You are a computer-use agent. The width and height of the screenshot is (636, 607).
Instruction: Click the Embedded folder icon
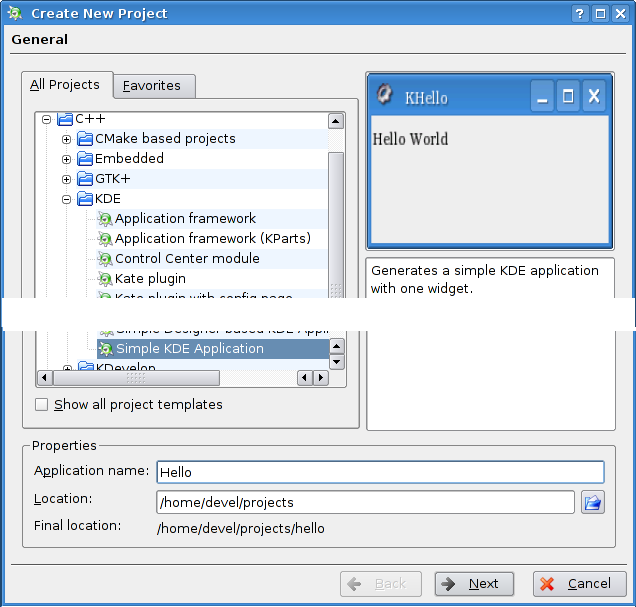point(85,159)
